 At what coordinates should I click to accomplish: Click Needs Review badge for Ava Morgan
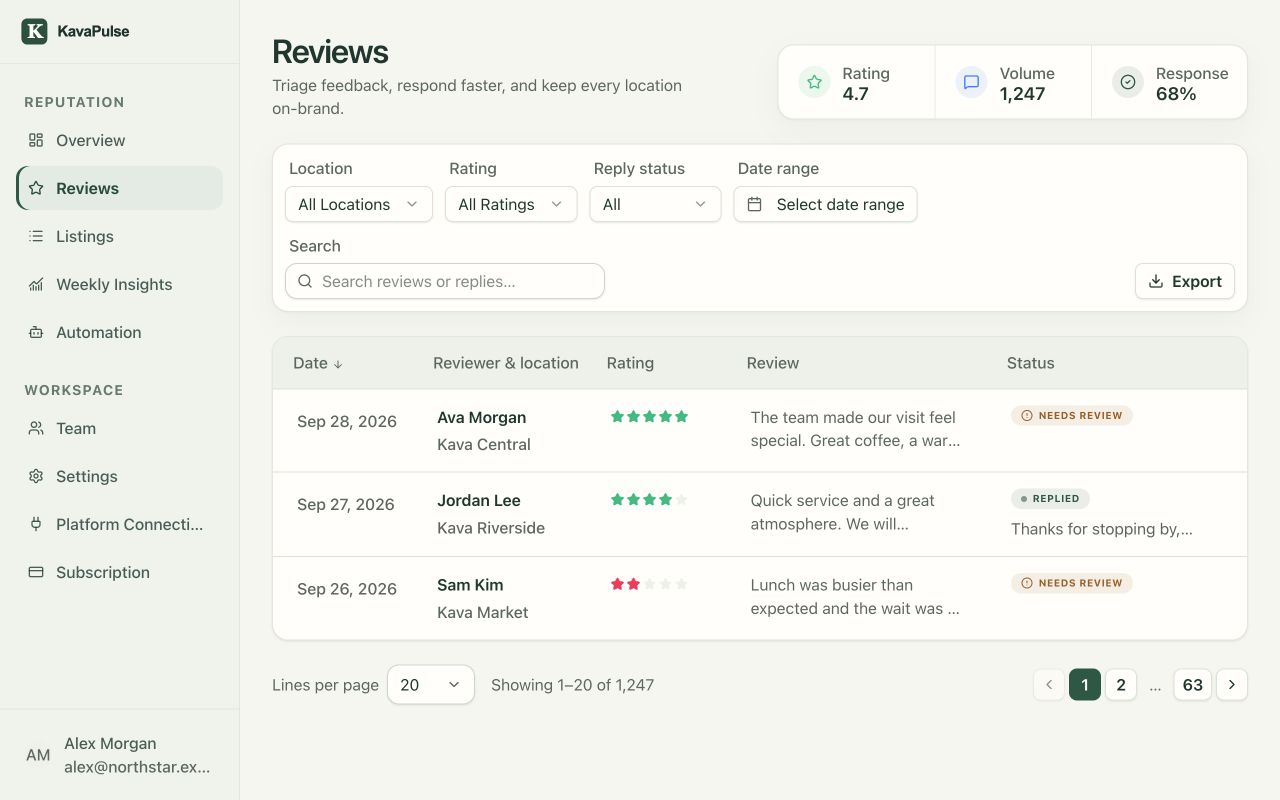coord(1072,415)
